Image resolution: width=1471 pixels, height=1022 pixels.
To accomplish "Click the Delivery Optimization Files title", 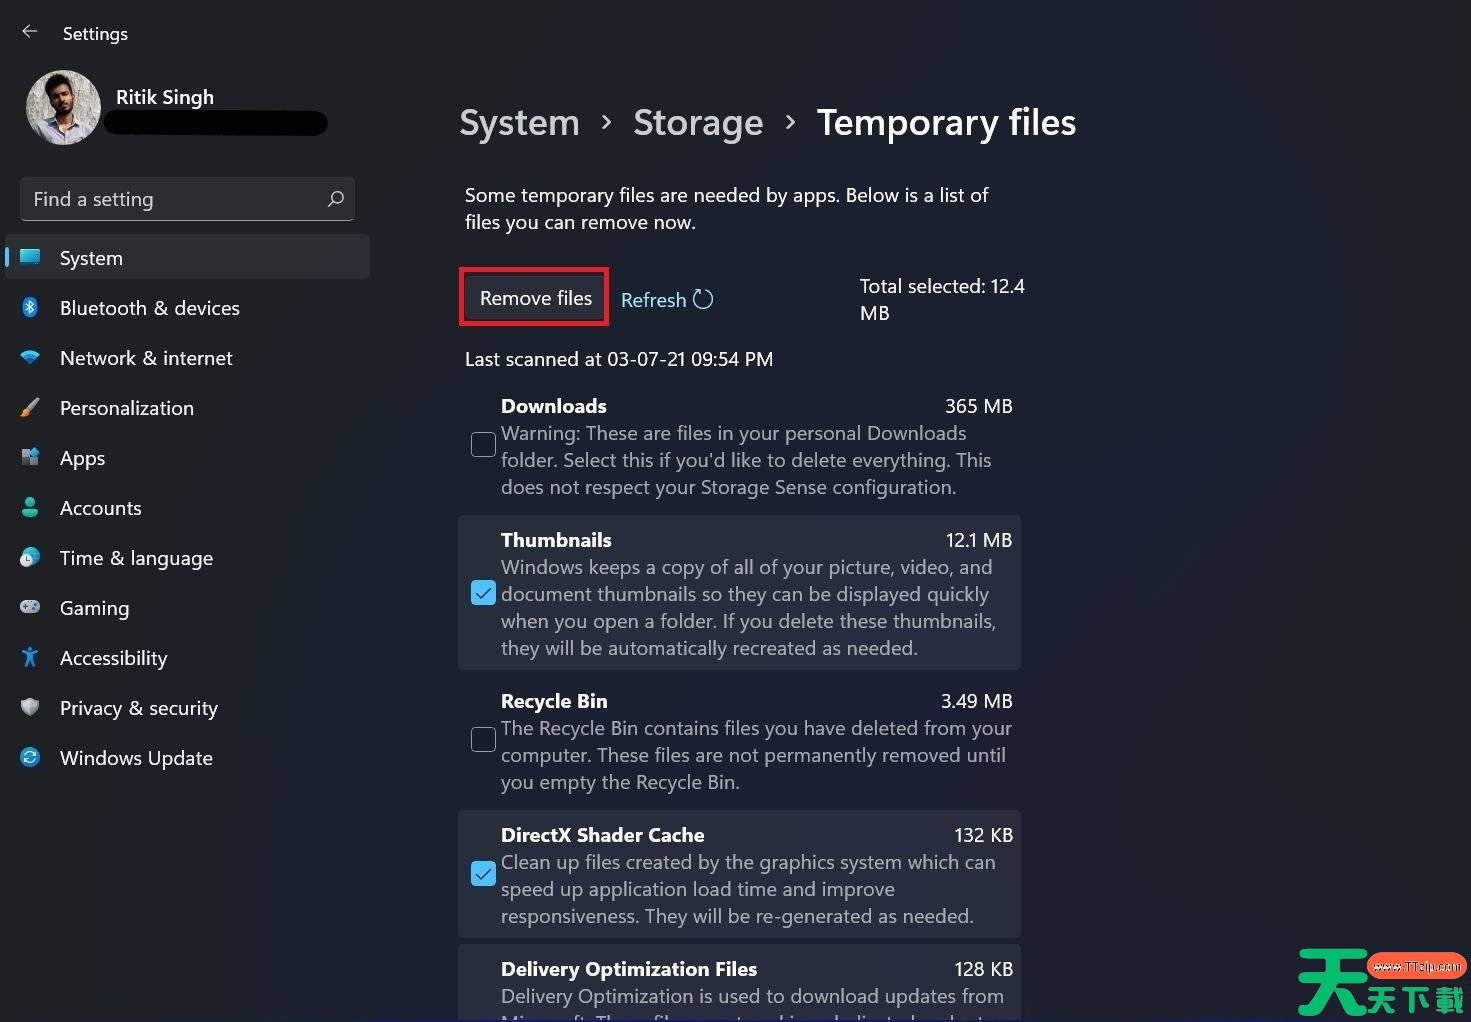I will click(x=629, y=969).
